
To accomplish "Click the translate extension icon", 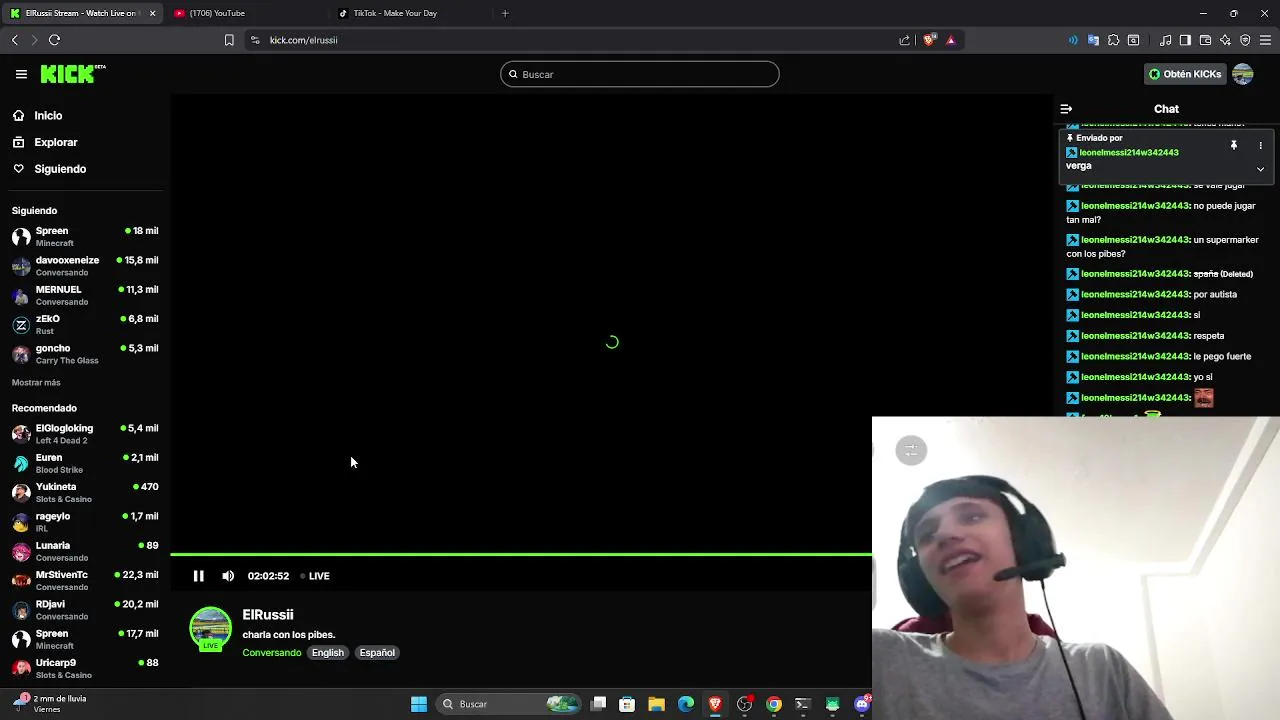I will 1093,40.
